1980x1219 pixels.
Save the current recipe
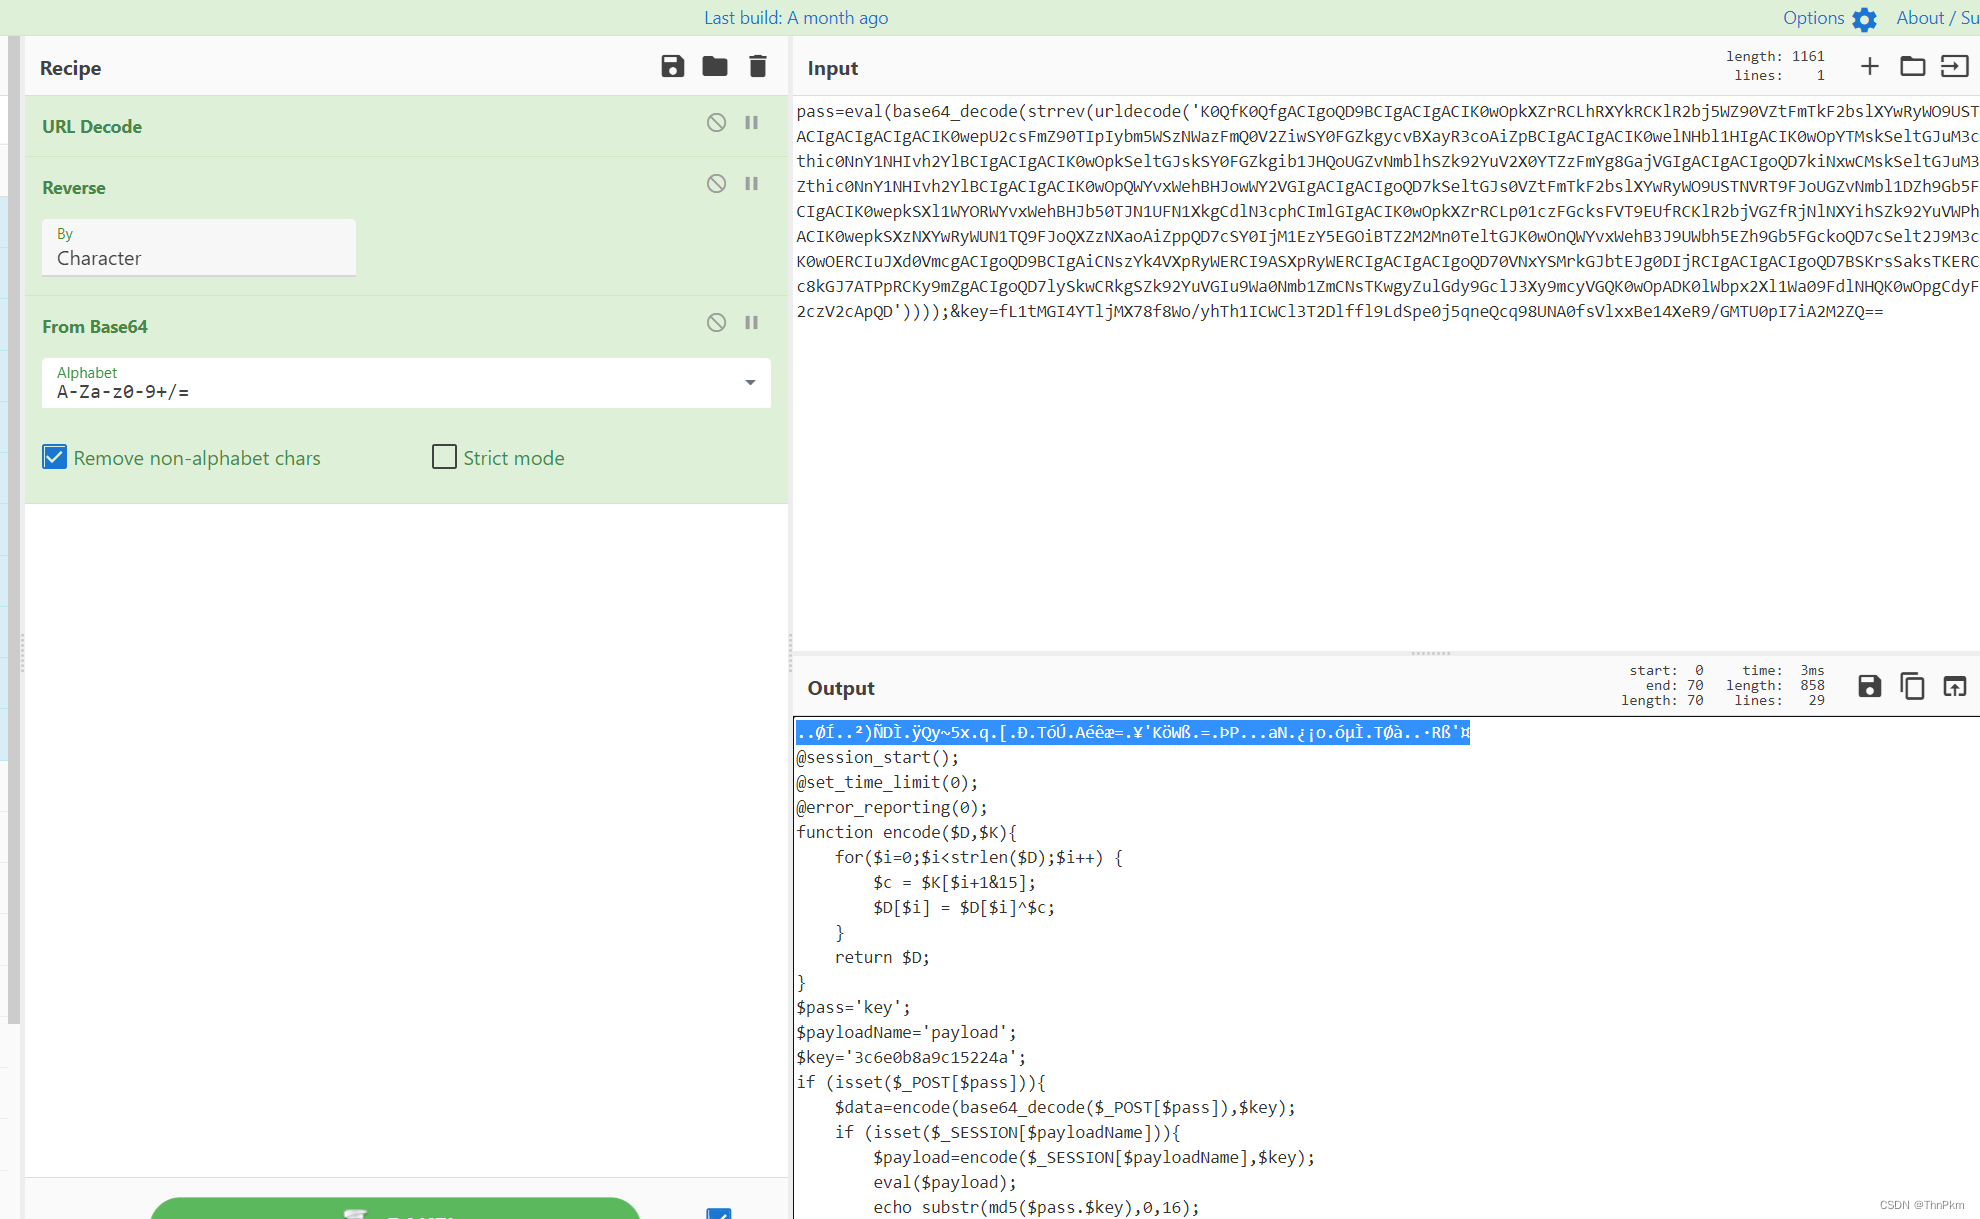pyautogui.click(x=673, y=67)
